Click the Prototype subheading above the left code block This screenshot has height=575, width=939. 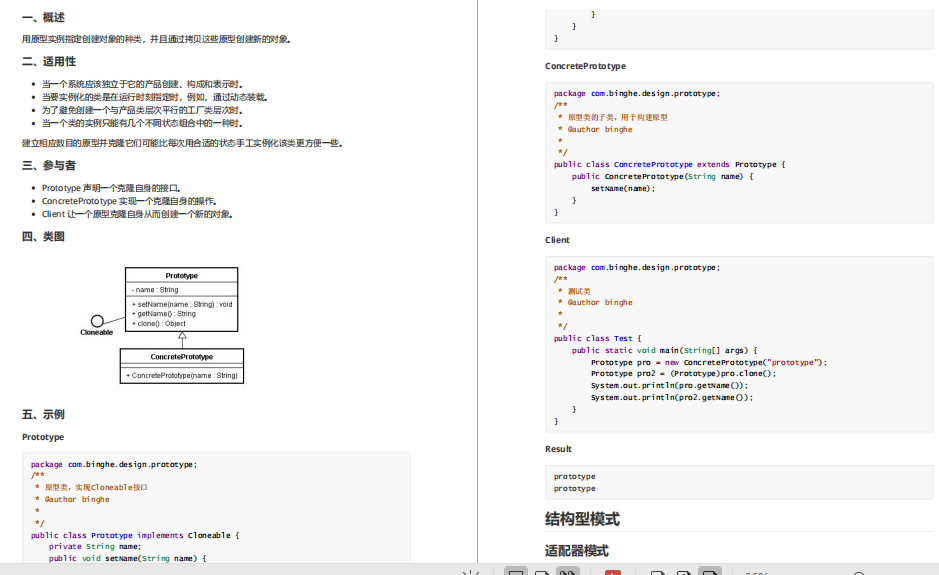coord(43,437)
